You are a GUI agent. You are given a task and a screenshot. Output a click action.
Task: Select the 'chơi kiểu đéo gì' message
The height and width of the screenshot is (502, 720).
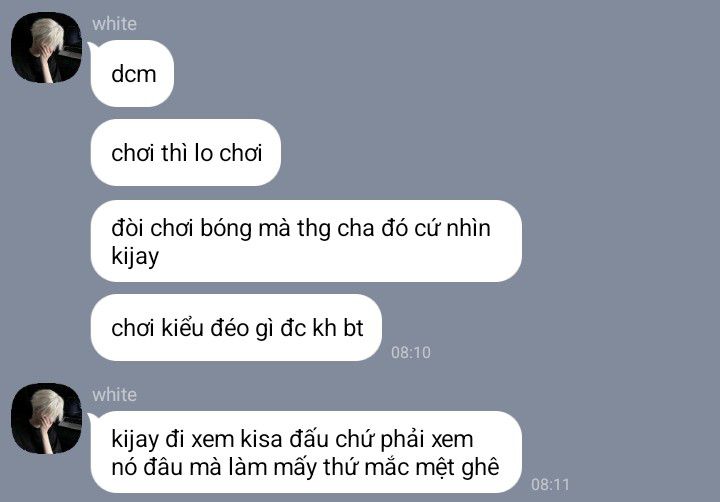point(236,327)
